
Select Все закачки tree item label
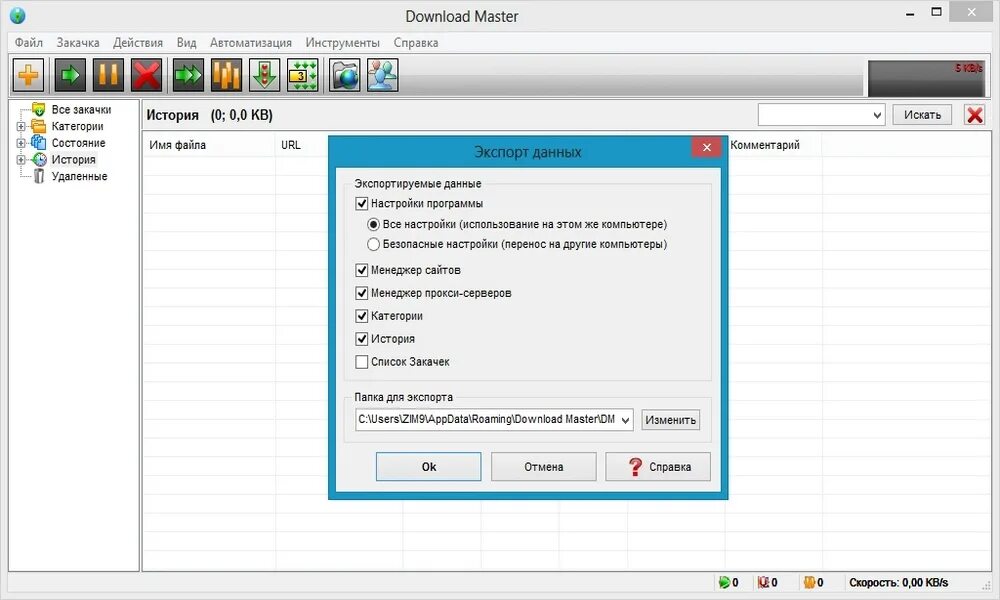[x=81, y=110]
